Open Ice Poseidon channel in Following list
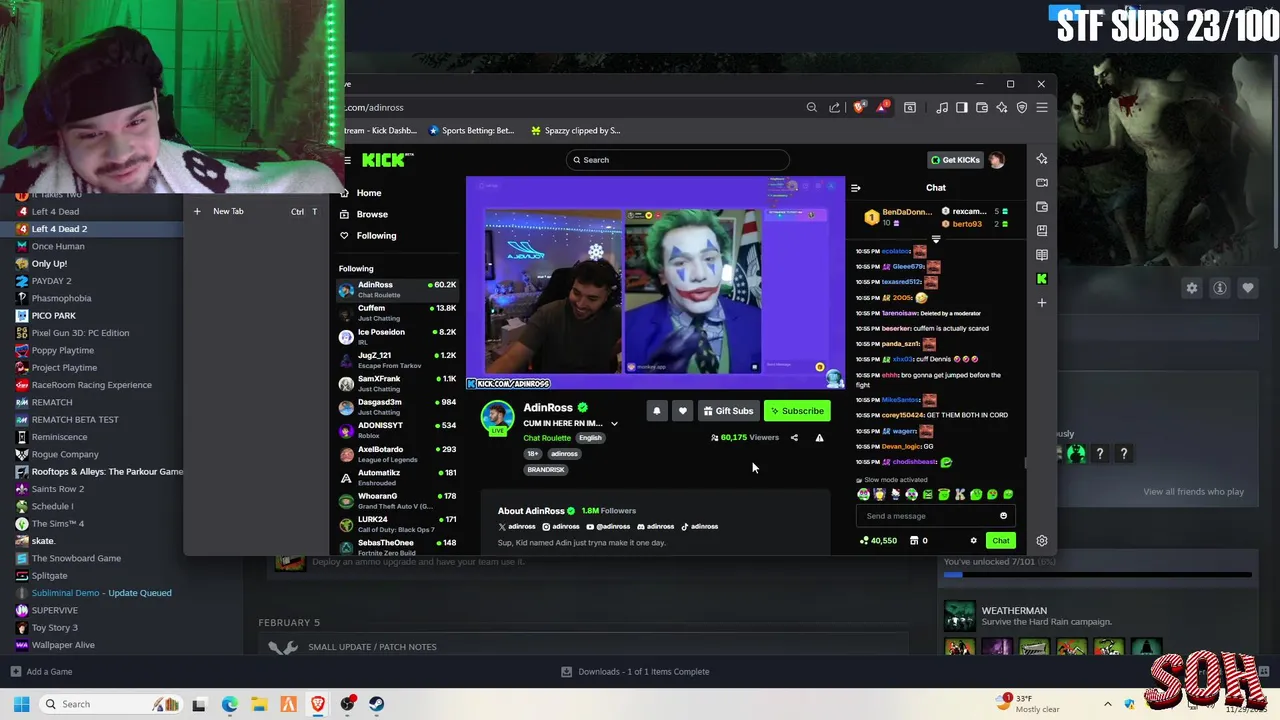The image size is (1280, 720). 397,336
